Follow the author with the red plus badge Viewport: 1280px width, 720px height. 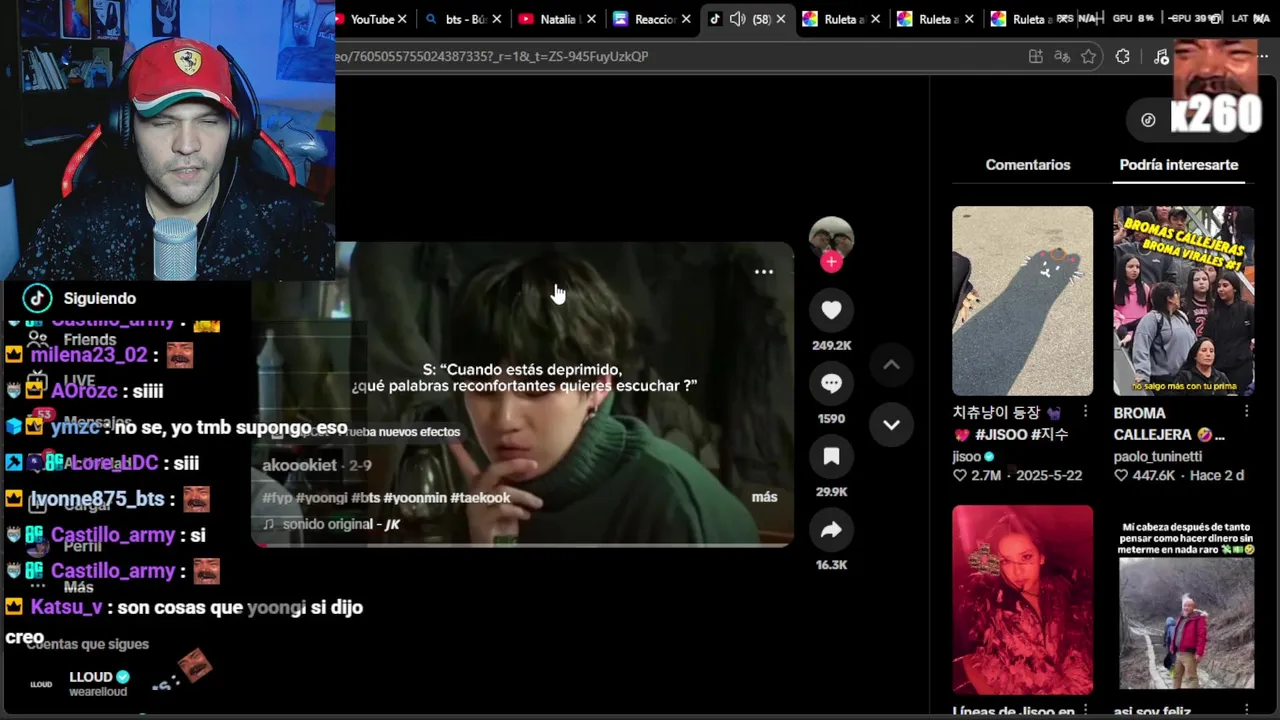[831, 262]
